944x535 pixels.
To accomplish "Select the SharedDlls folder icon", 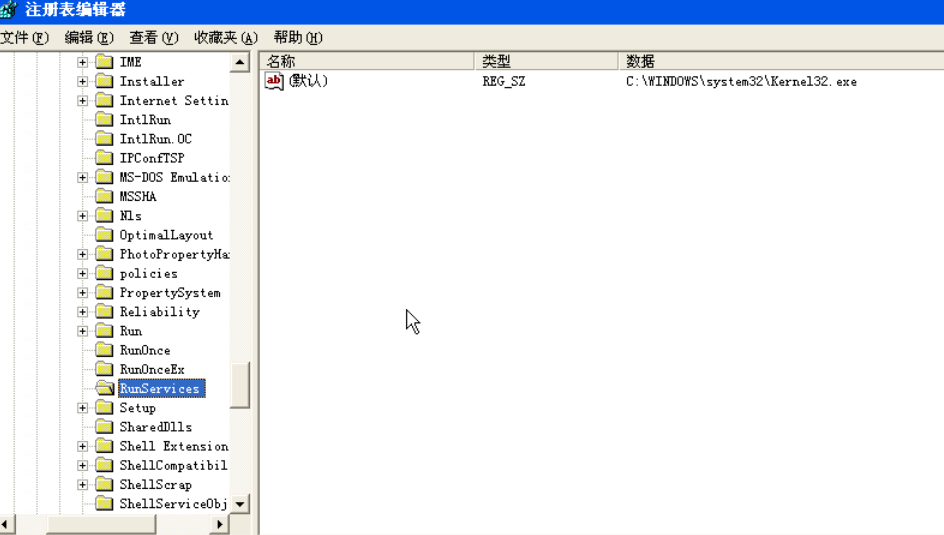I will click(x=105, y=427).
